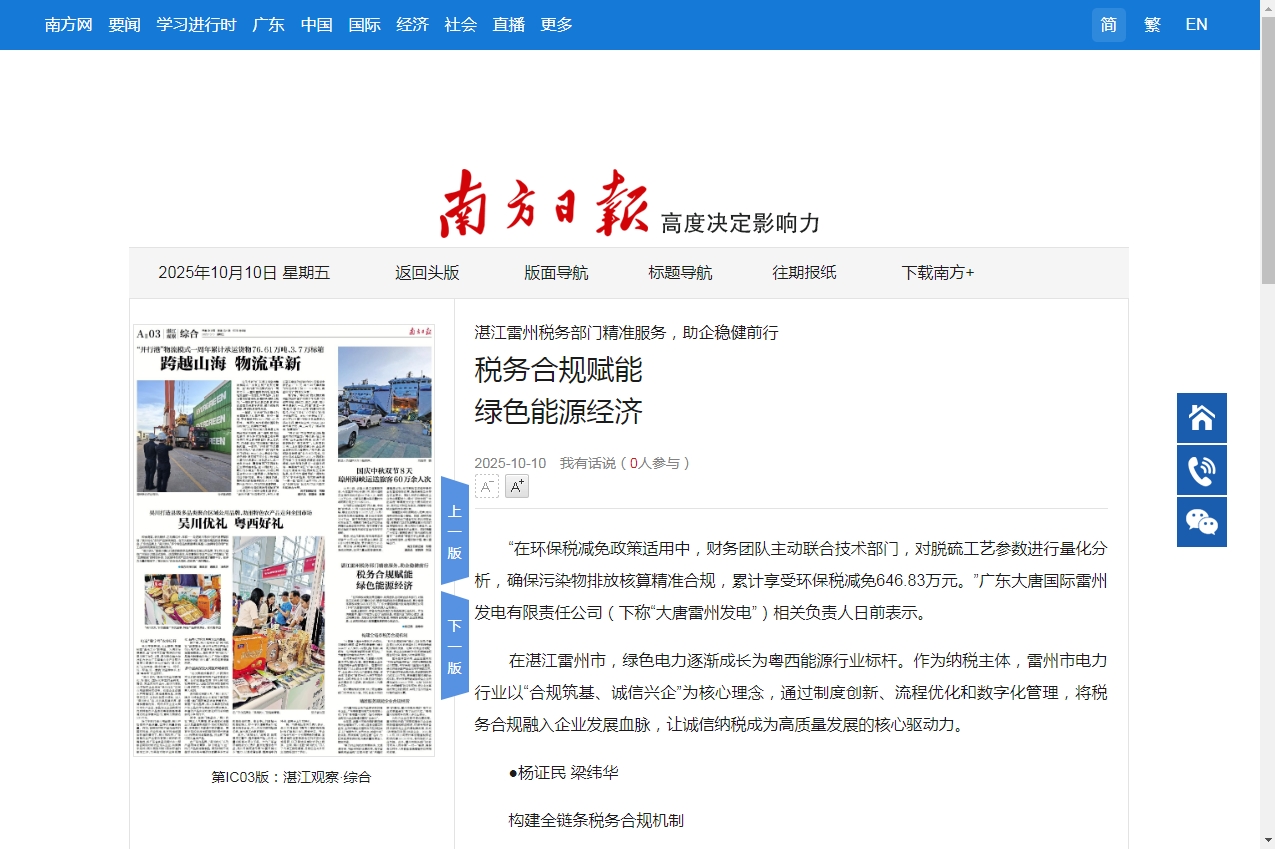
Task: Click the 南方日报 masthead logo
Action: 546,202
